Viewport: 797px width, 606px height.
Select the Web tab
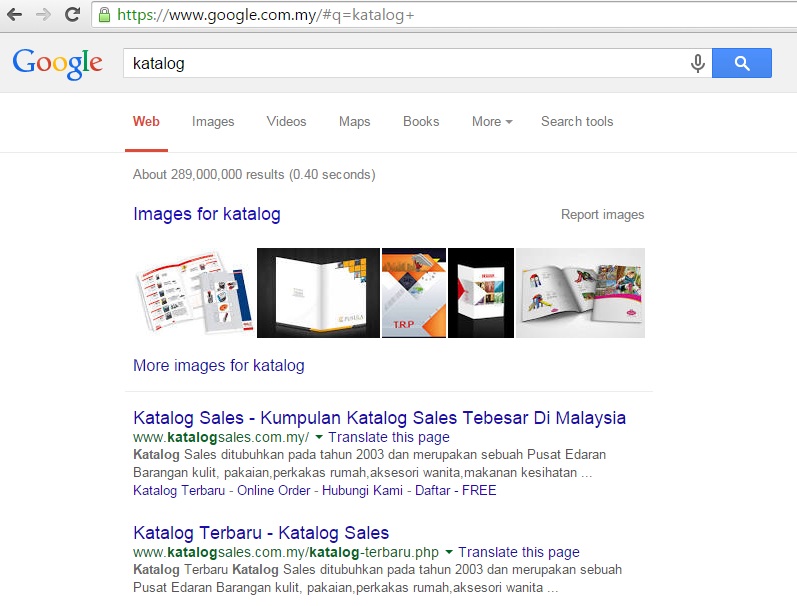[x=146, y=122]
